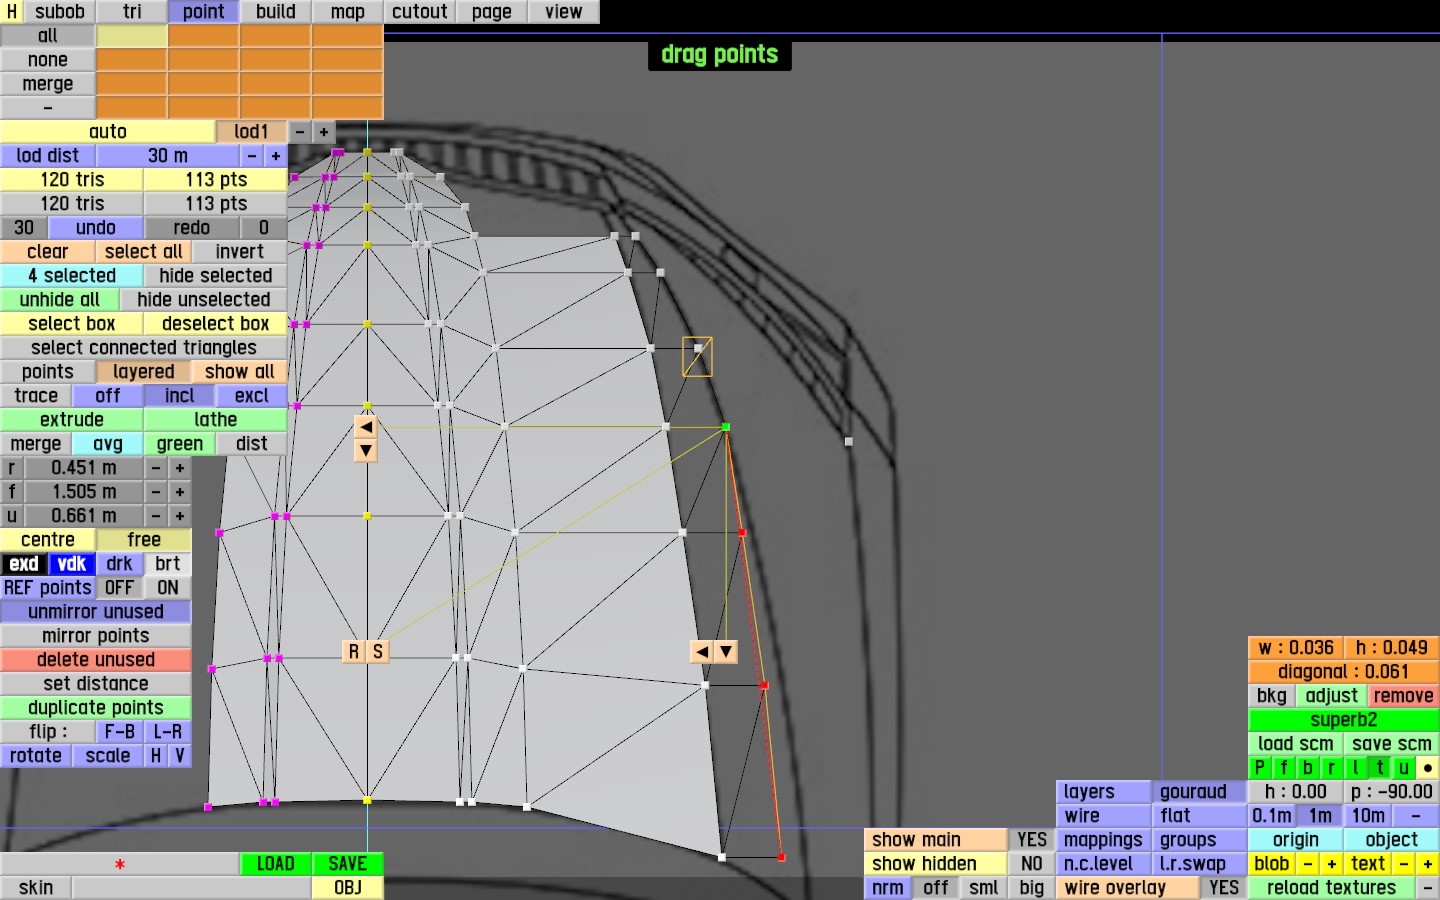Viewport: 1440px width, 900px height.
Task: Click the left arrow beside the green point
Action: [366, 427]
